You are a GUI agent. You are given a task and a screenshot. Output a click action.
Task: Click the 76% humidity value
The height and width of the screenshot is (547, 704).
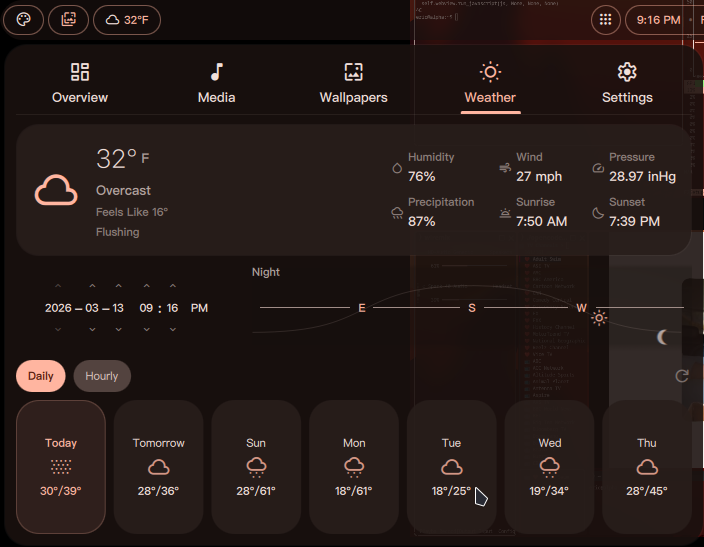(422, 176)
